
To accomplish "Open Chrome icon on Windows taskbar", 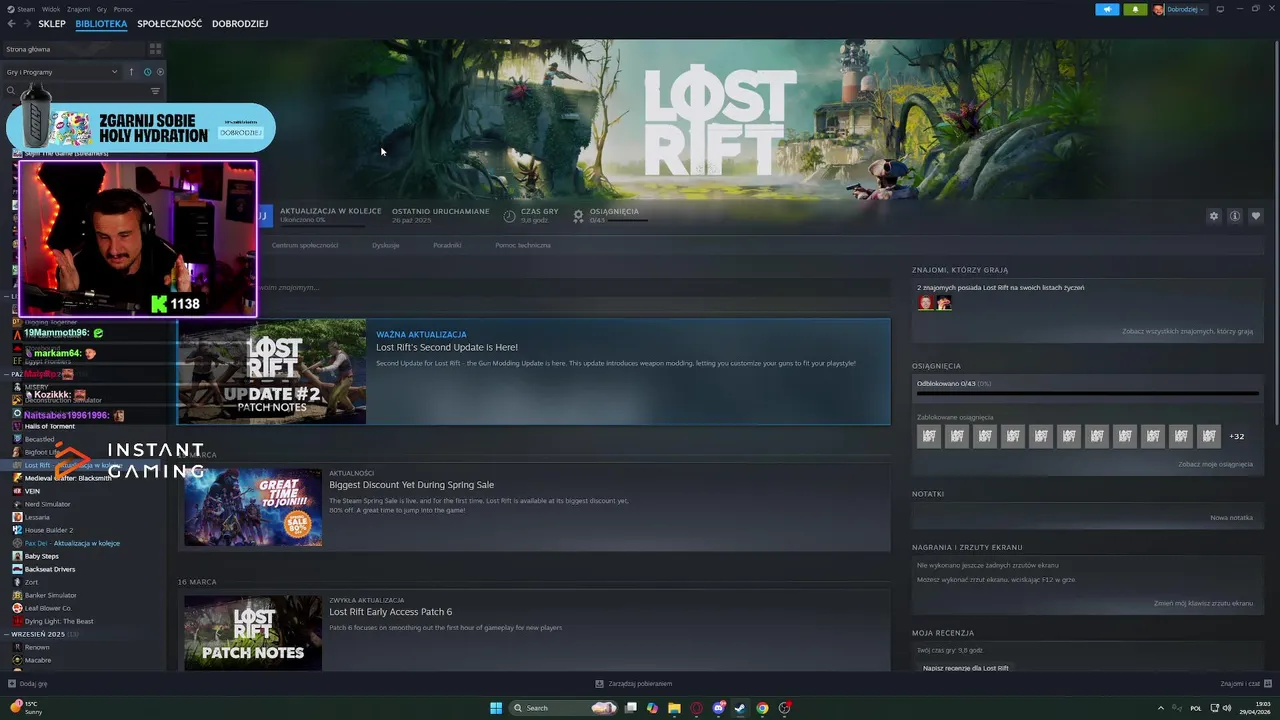I will click(x=762, y=708).
